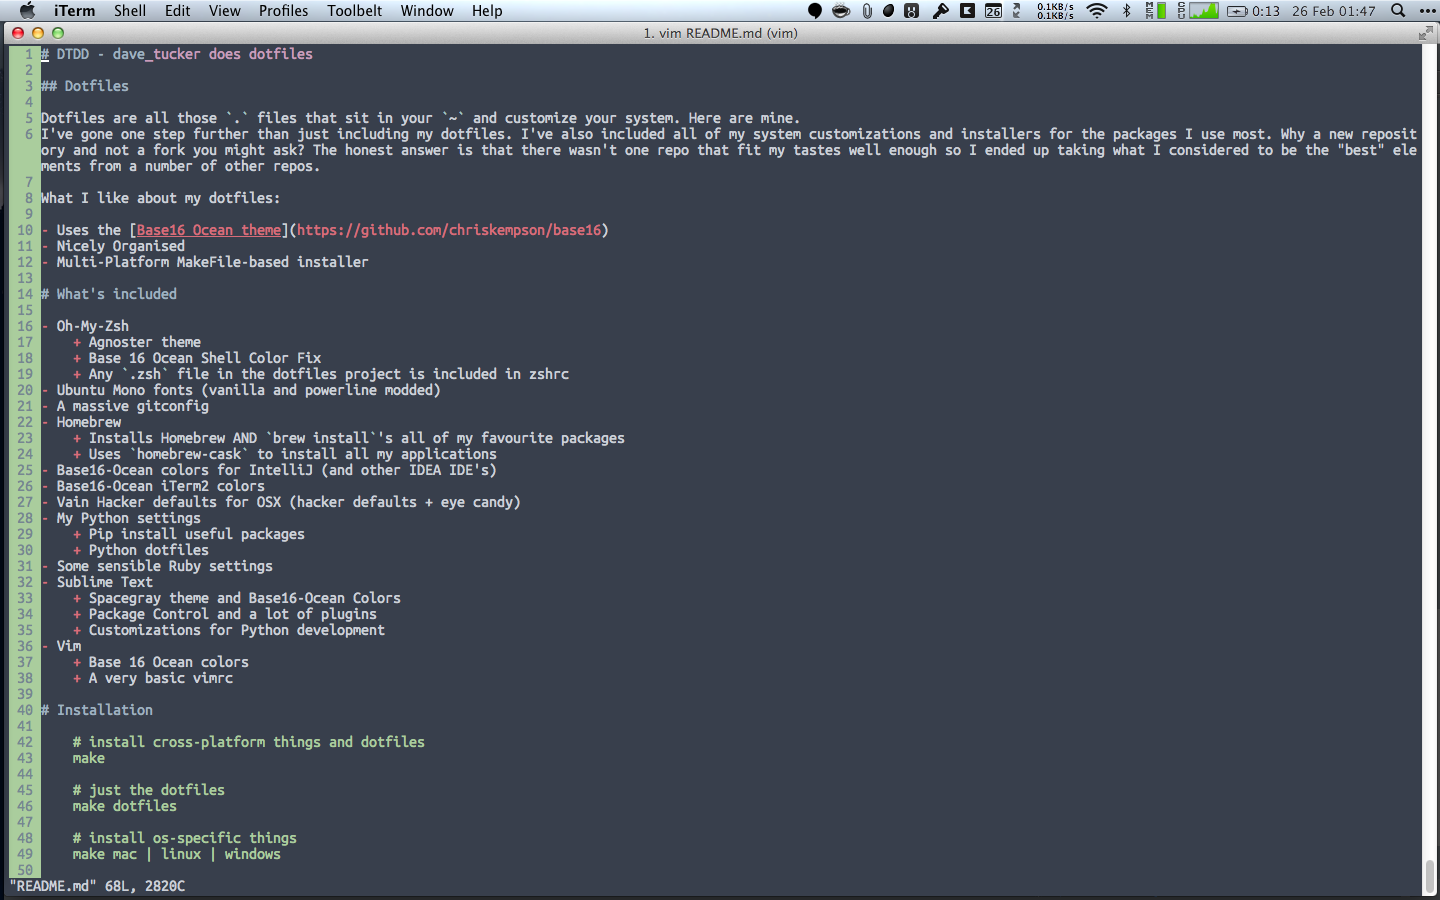Open the Window menu
Screen dimensions: 1440x900
[x=427, y=11]
